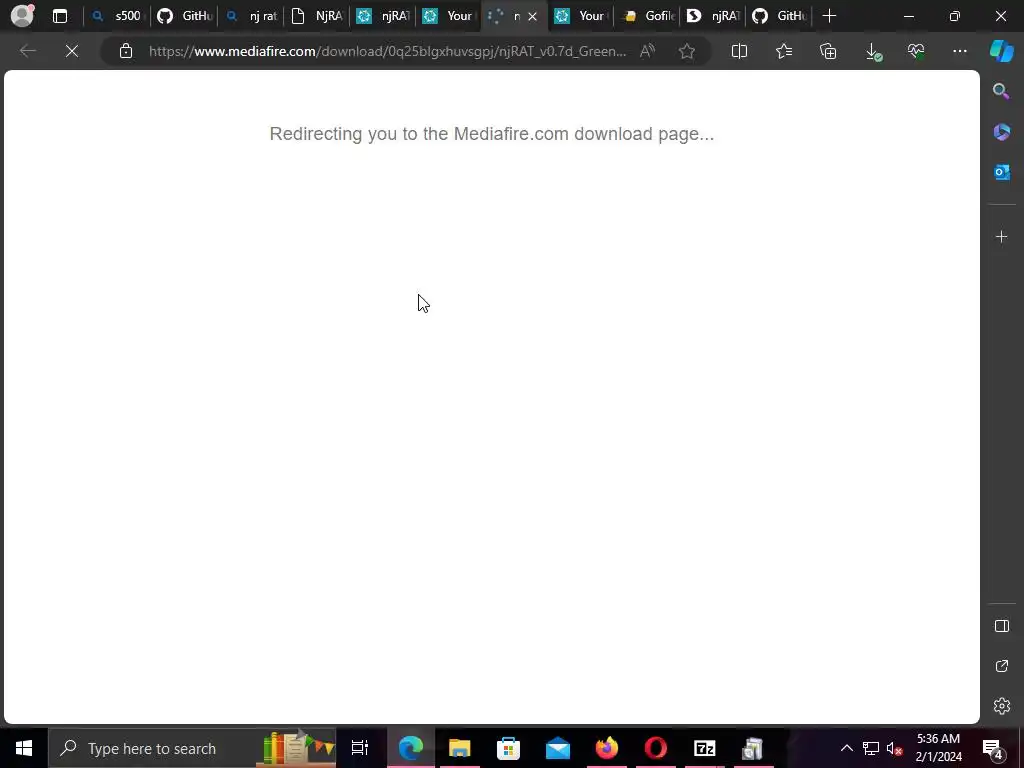
Task: Click the taskbar search box
Action: pyautogui.click(x=192, y=748)
